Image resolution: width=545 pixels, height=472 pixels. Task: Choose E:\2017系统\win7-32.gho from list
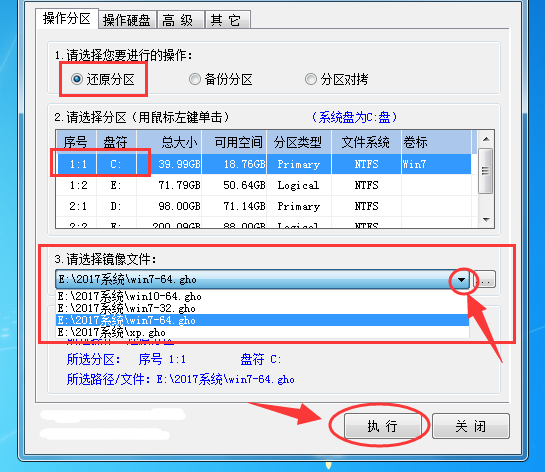262,308
